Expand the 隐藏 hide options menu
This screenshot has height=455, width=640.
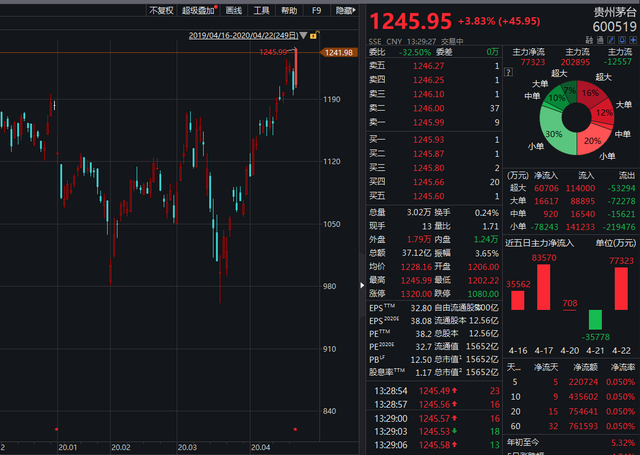click(x=345, y=10)
